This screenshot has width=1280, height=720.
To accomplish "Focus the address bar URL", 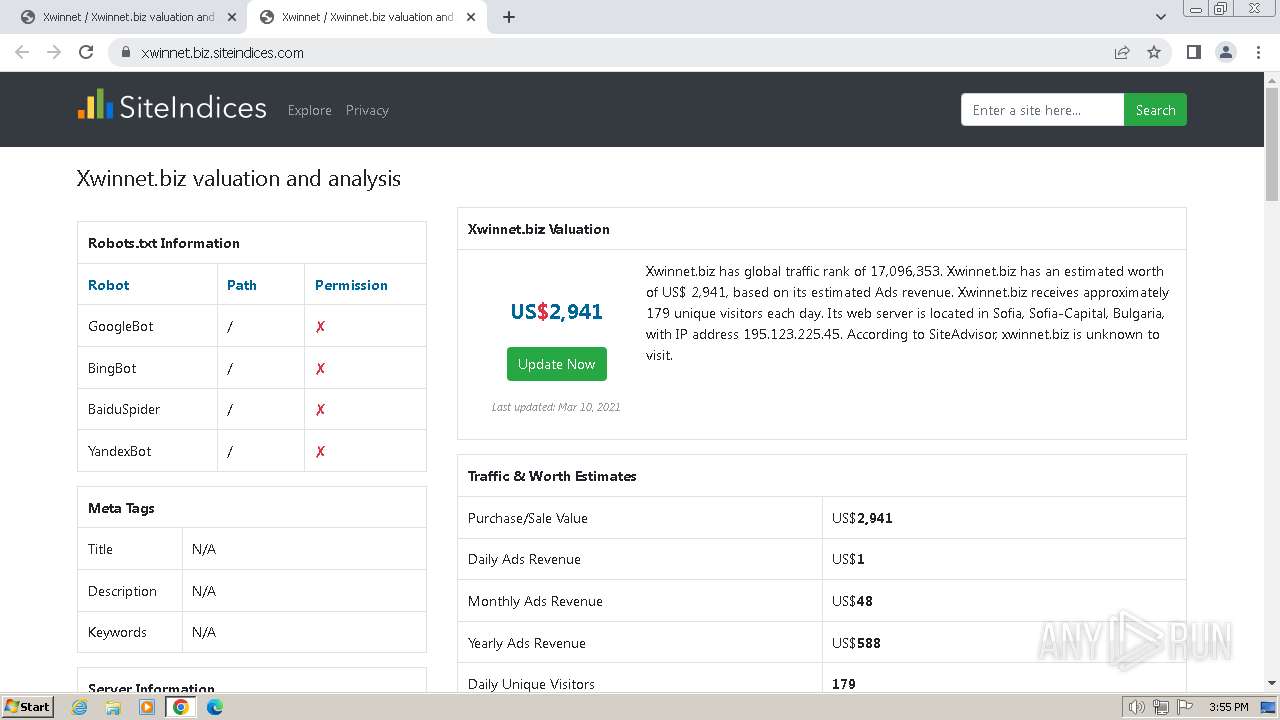I will (222, 53).
